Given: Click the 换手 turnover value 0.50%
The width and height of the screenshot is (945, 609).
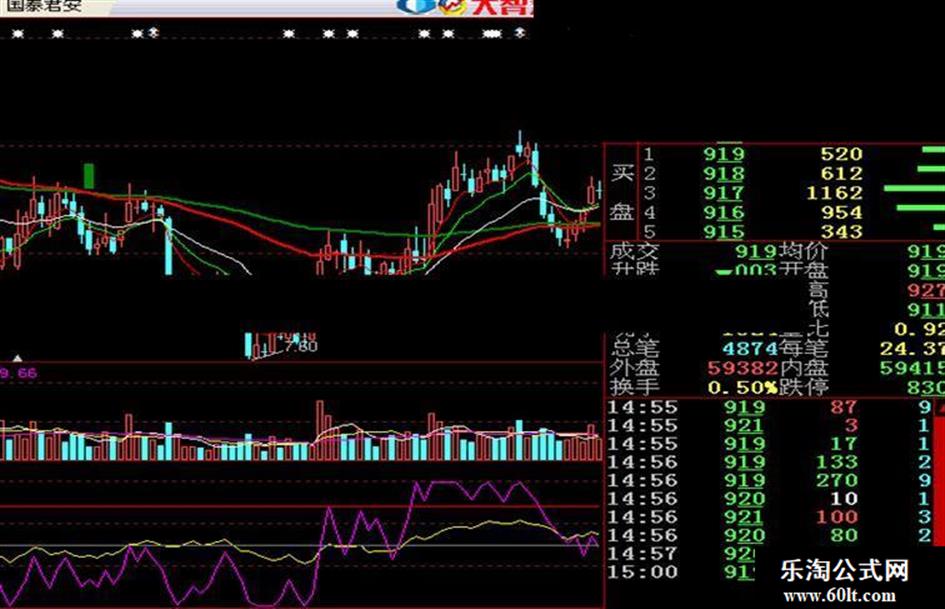Looking at the screenshot, I should pyautogui.click(x=742, y=387).
